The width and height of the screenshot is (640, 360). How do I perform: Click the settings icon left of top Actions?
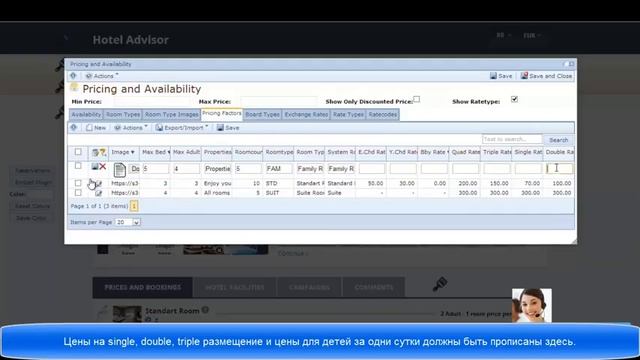pyautogui.click(x=73, y=76)
